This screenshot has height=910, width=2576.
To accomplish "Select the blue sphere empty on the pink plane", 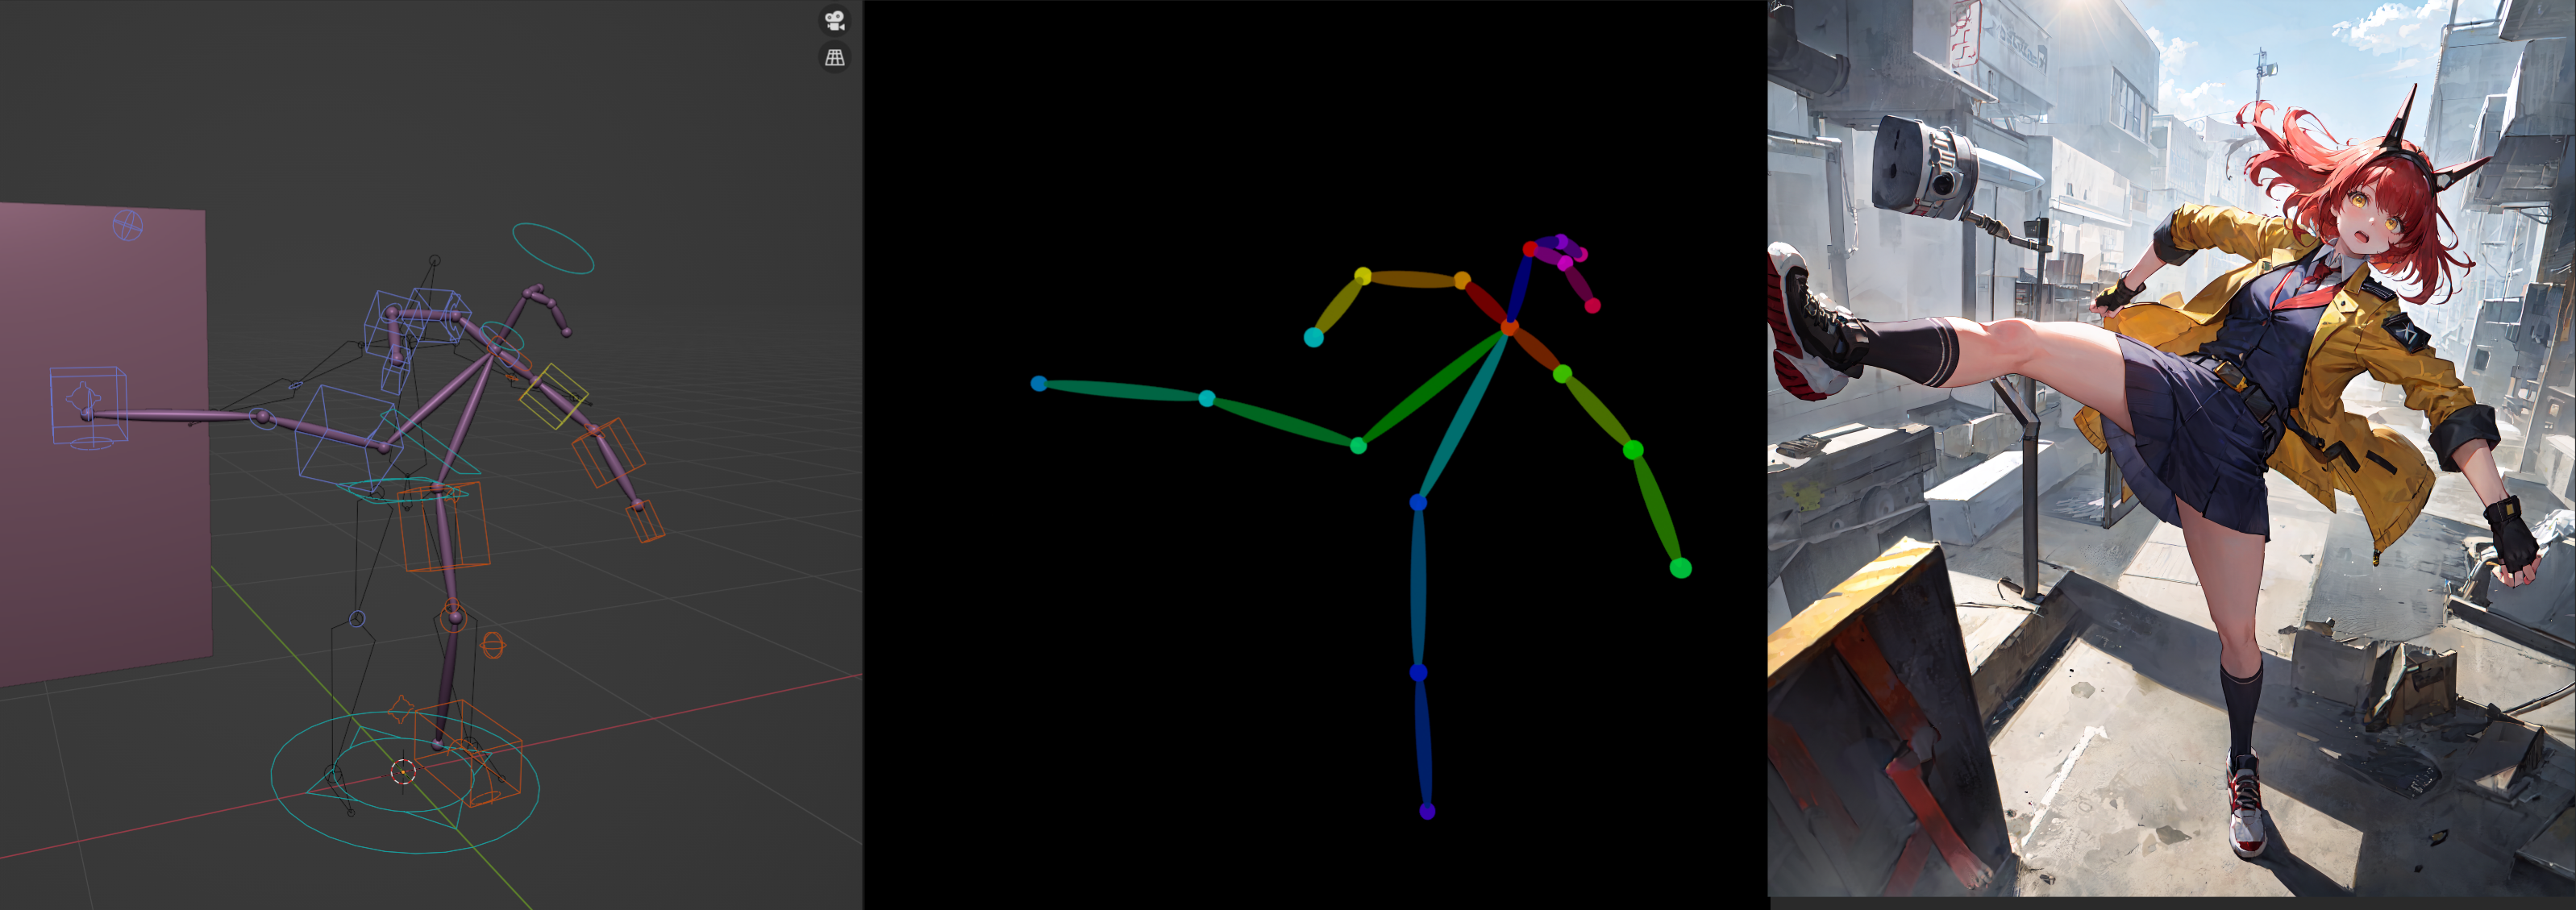I will click(x=127, y=225).
